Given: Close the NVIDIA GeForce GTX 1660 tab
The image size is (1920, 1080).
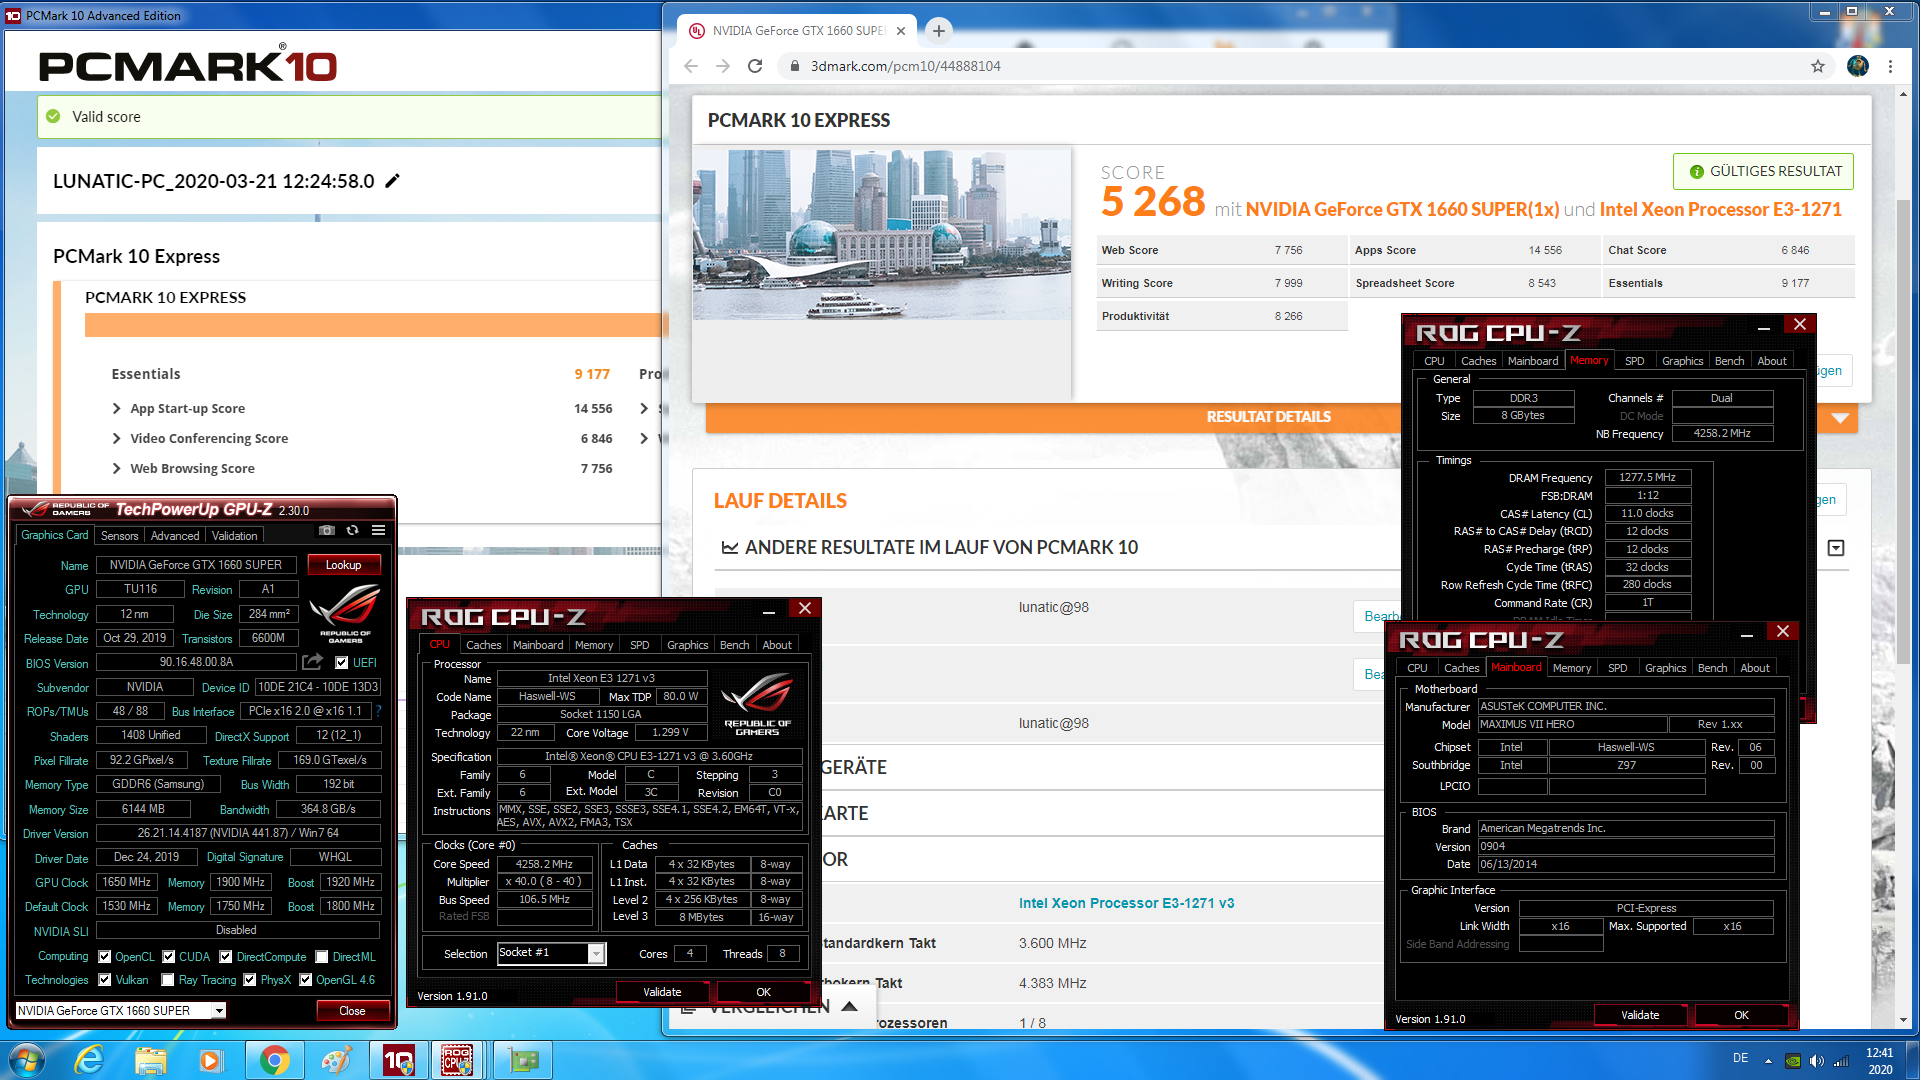Looking at the screenshot, I should coord(901,31).
